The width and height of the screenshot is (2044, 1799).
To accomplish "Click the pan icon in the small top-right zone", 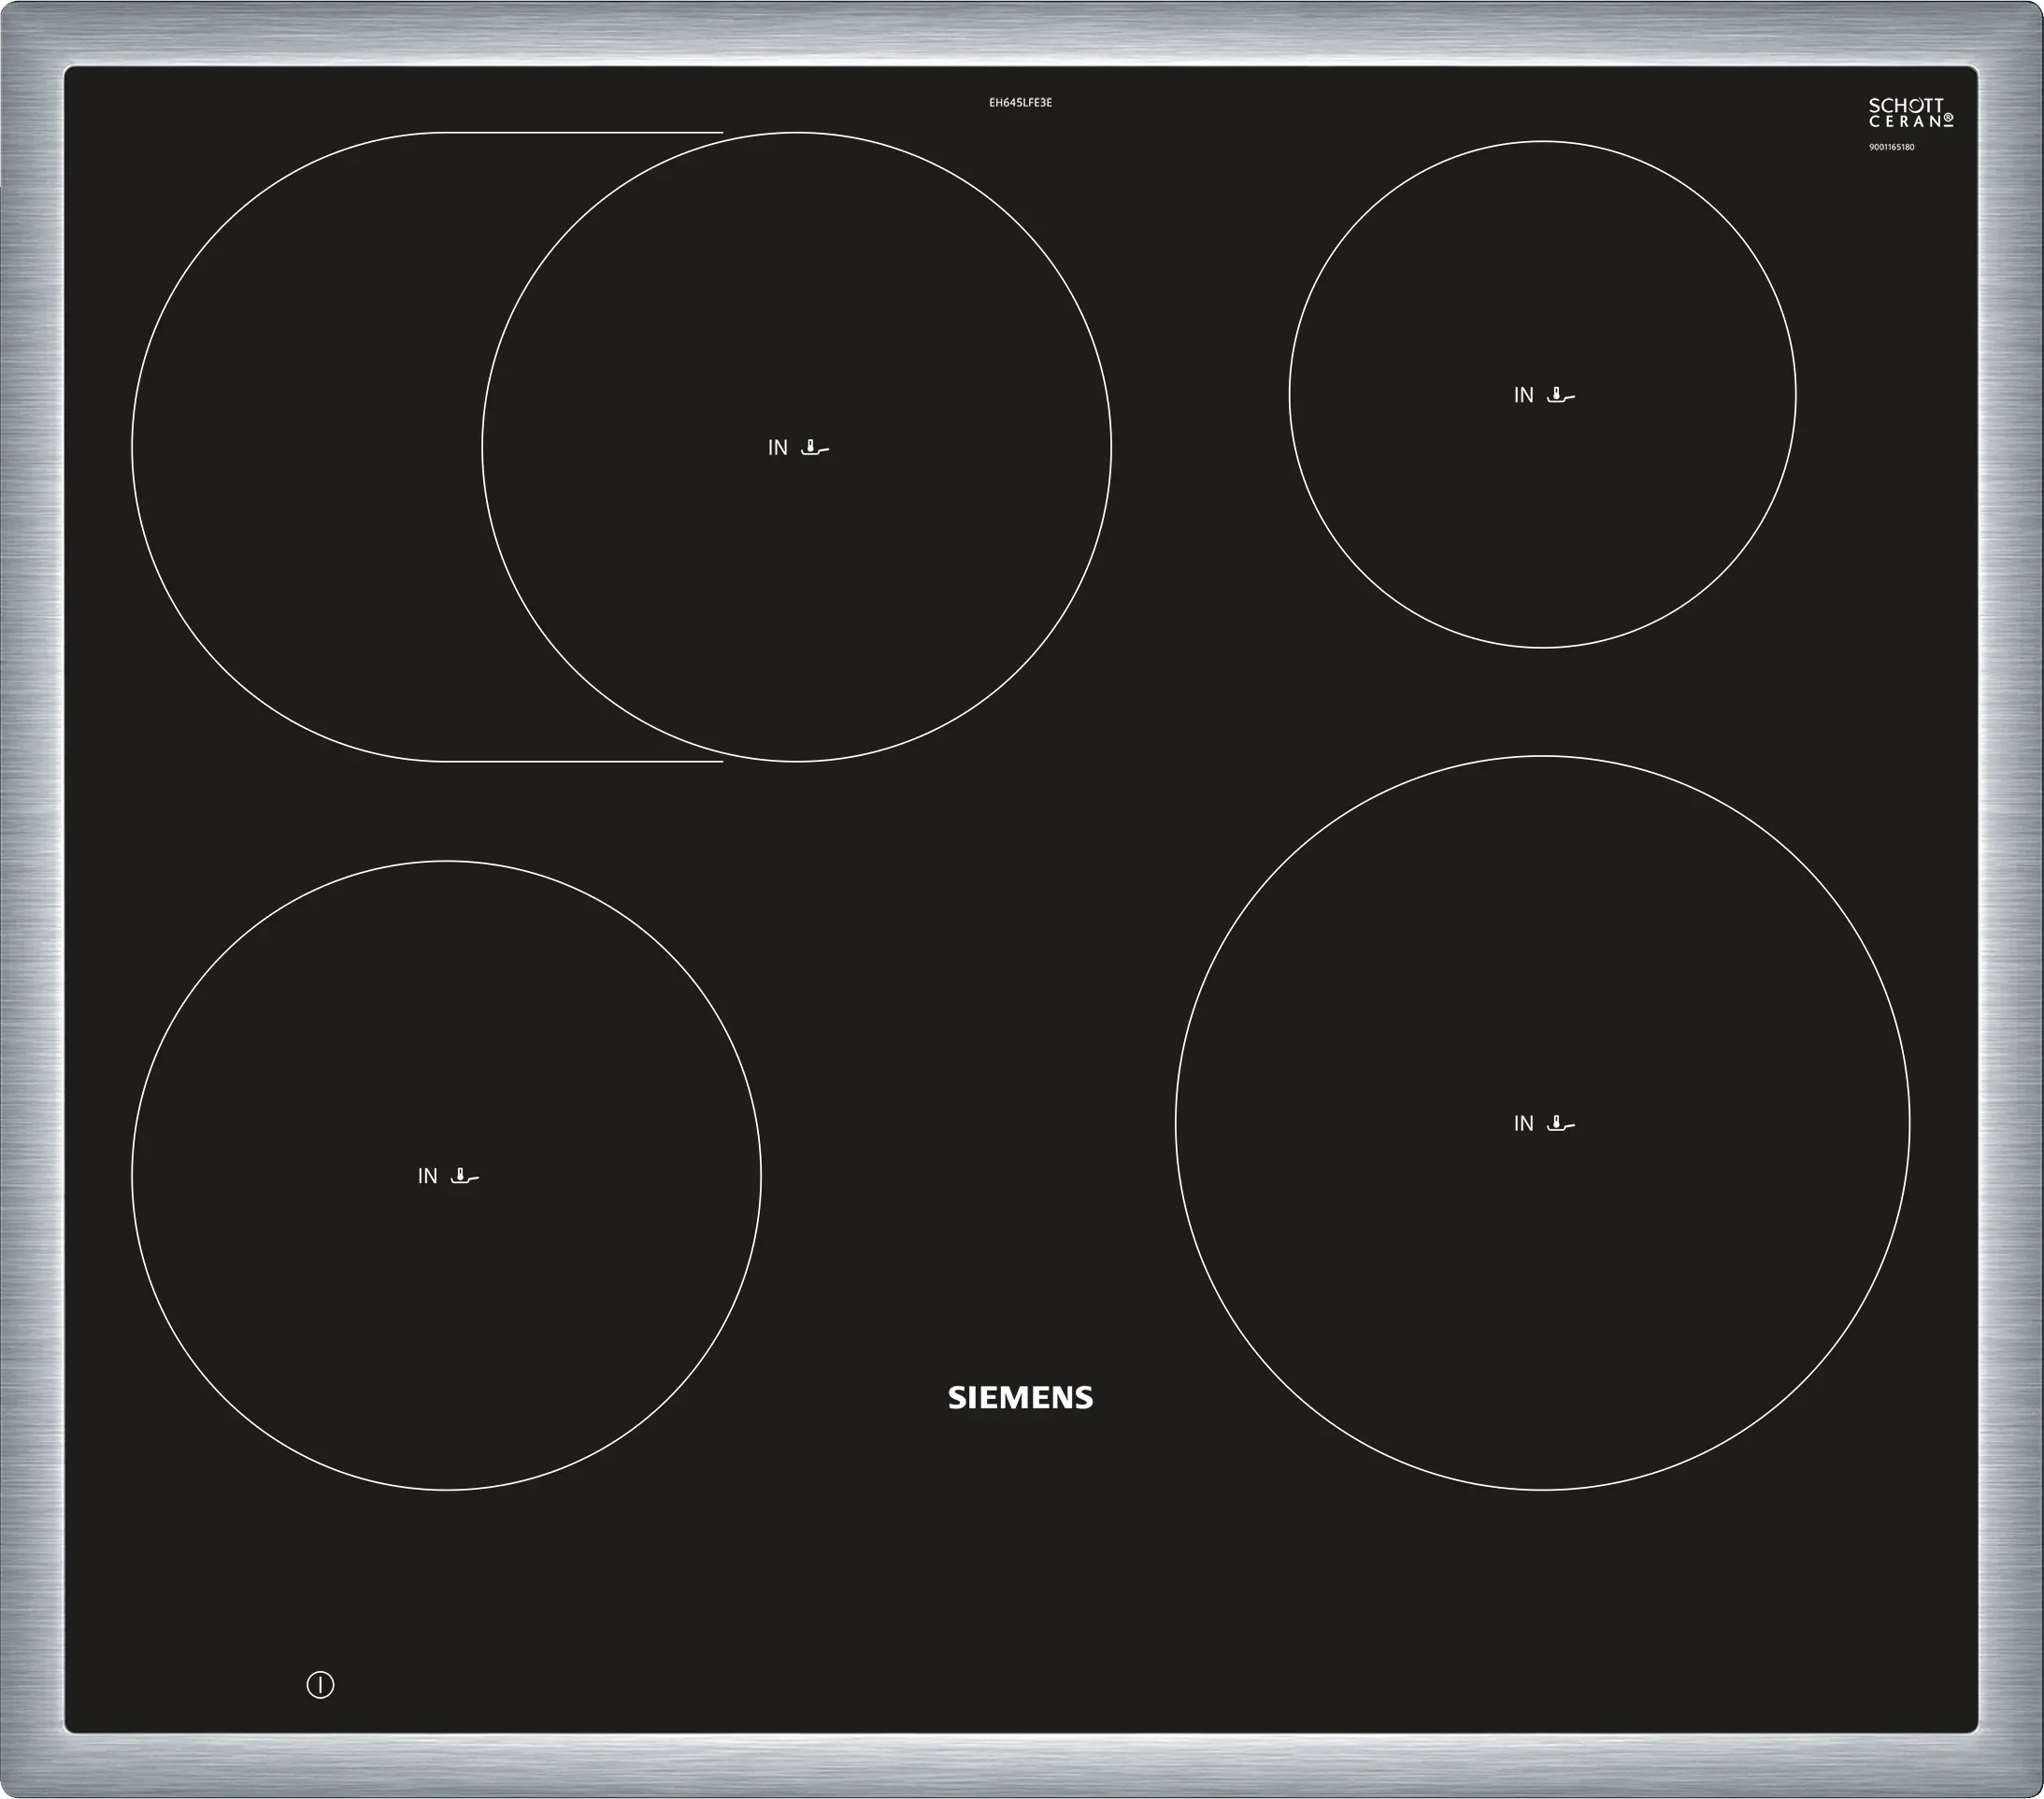I will point(1560,395).
